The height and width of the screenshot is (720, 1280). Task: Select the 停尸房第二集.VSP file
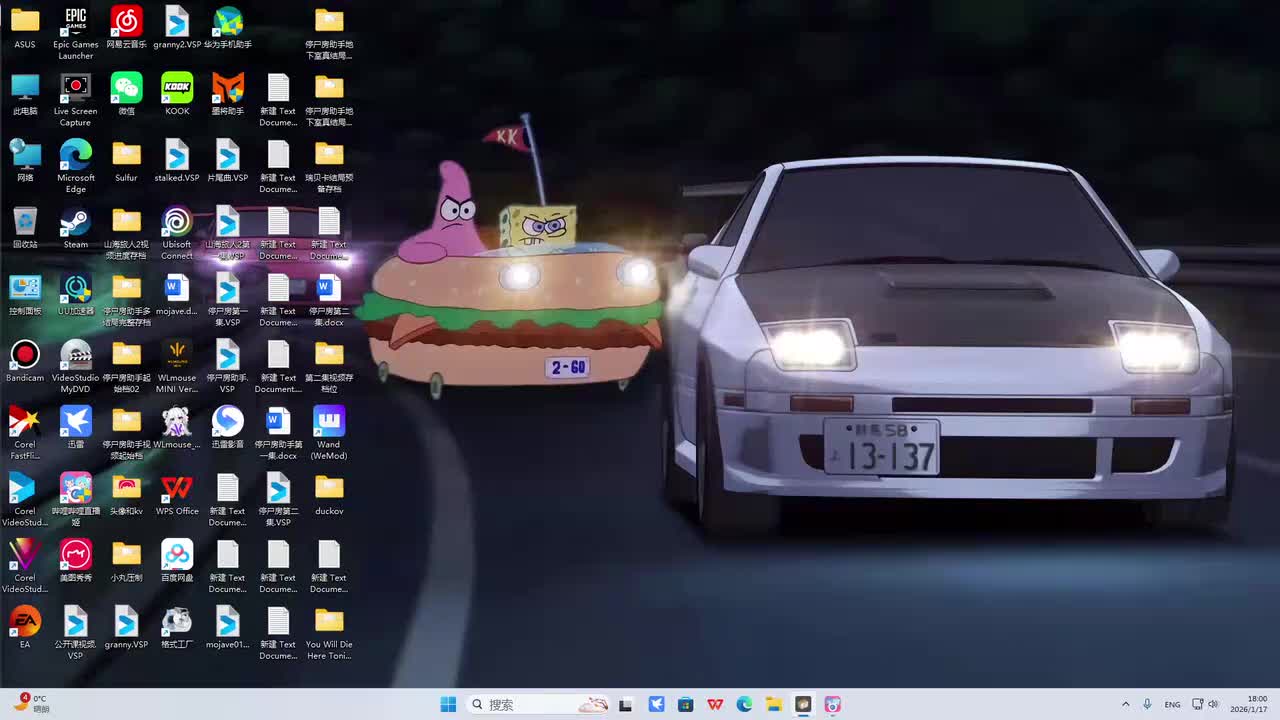(278, 500)
